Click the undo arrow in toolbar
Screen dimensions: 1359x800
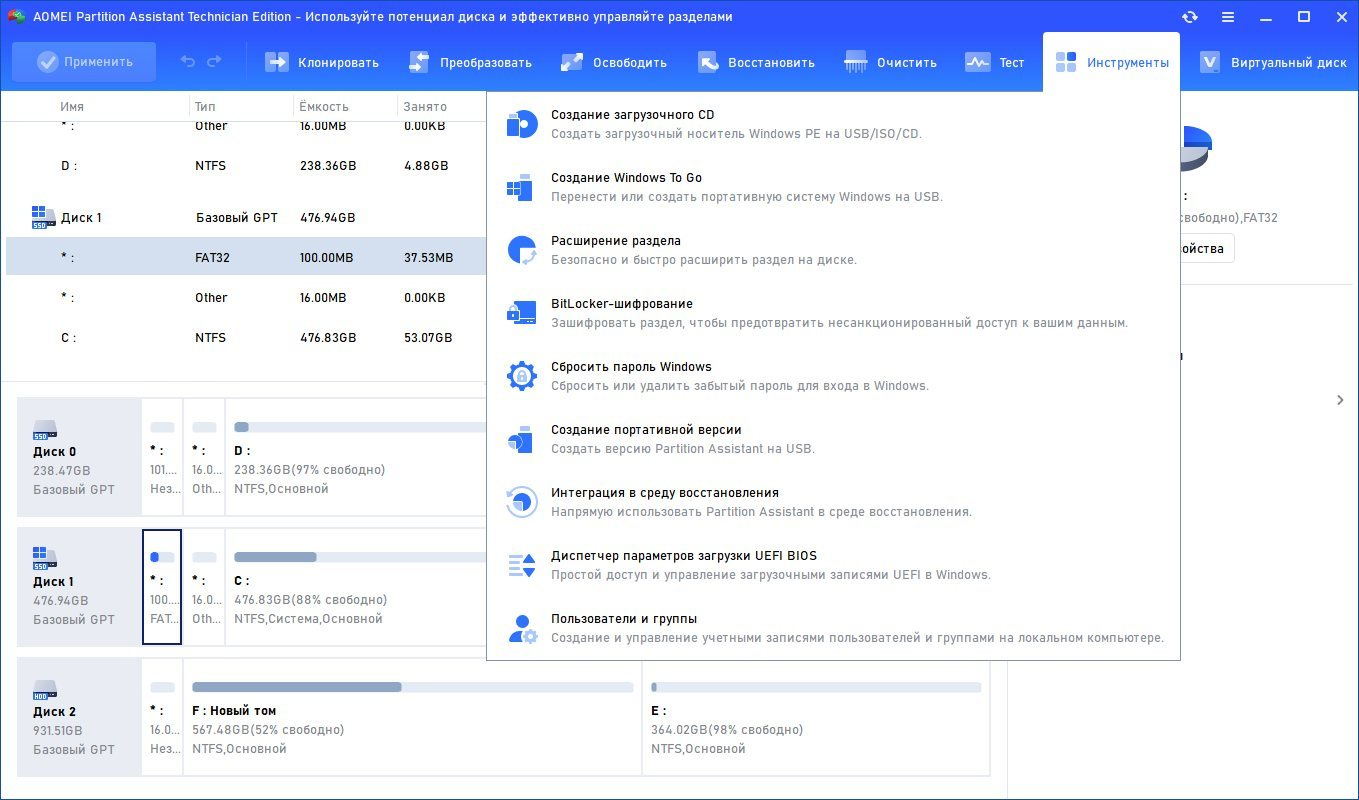click(x=188, y=62)
